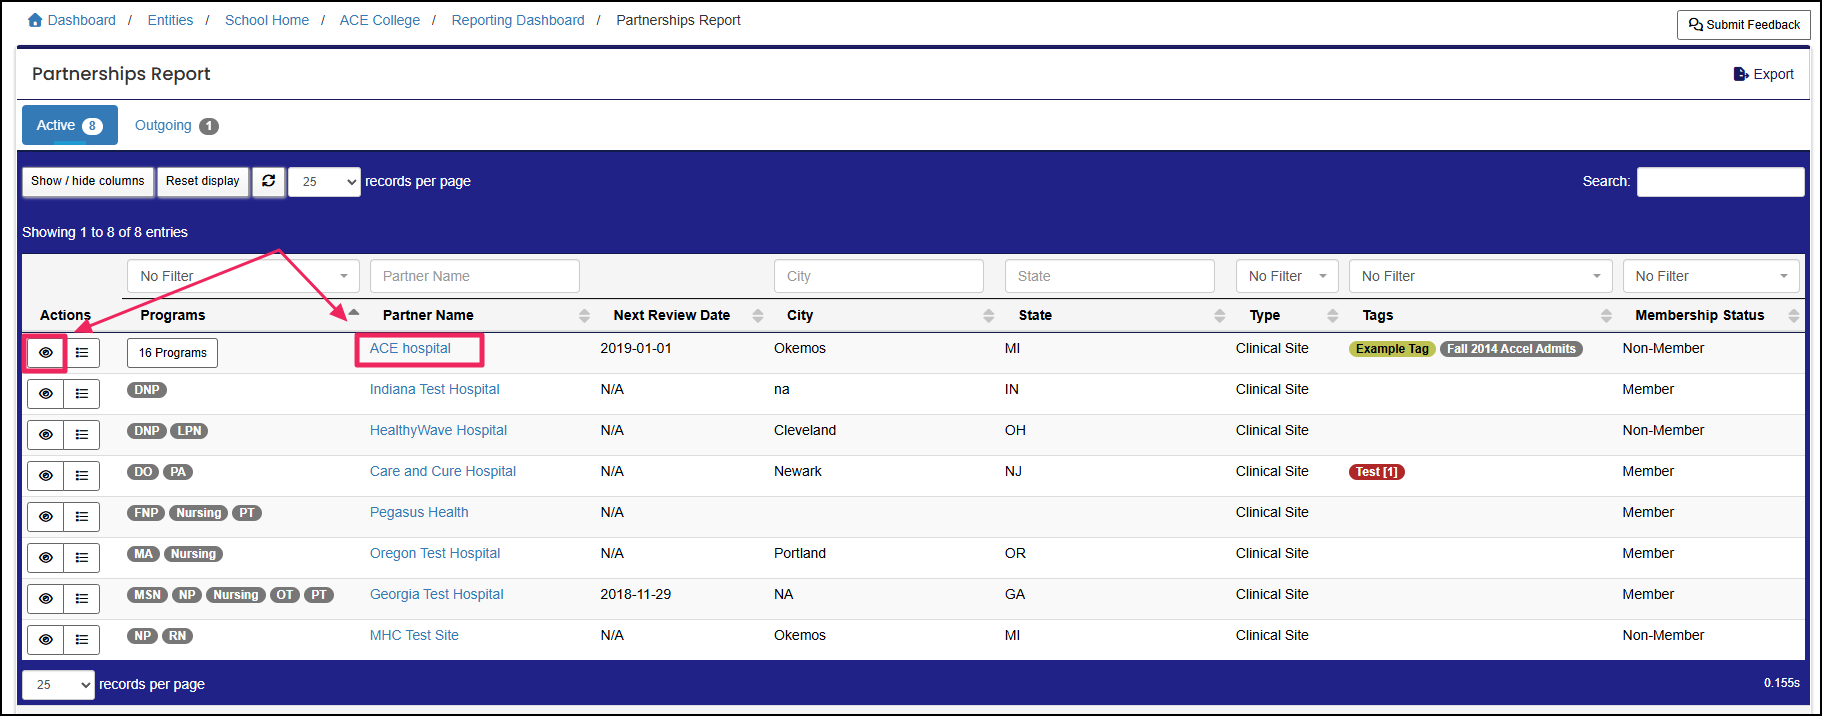Sort by Type column arrows
This screenshot has width=1822, height=716.
[1333, 315]
